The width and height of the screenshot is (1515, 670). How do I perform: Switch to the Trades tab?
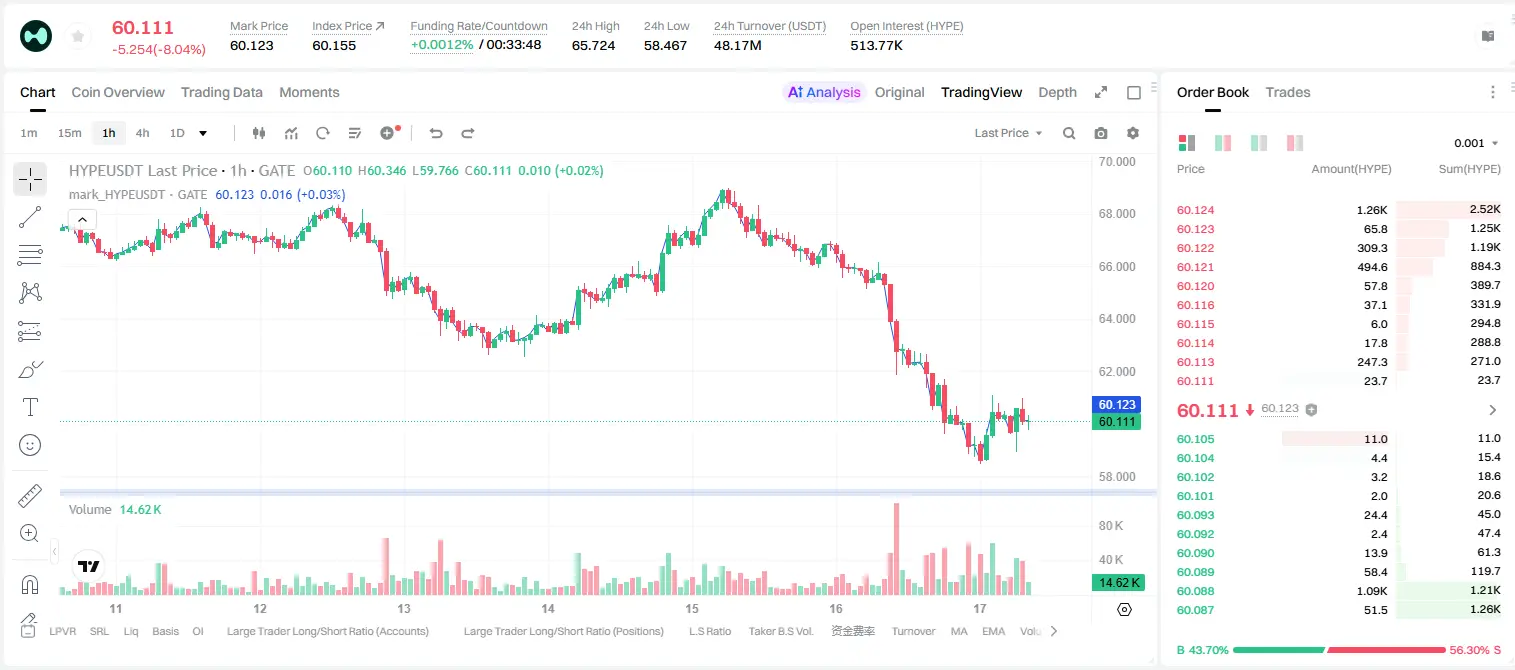pyautogui.click(x=1287, y=92)
